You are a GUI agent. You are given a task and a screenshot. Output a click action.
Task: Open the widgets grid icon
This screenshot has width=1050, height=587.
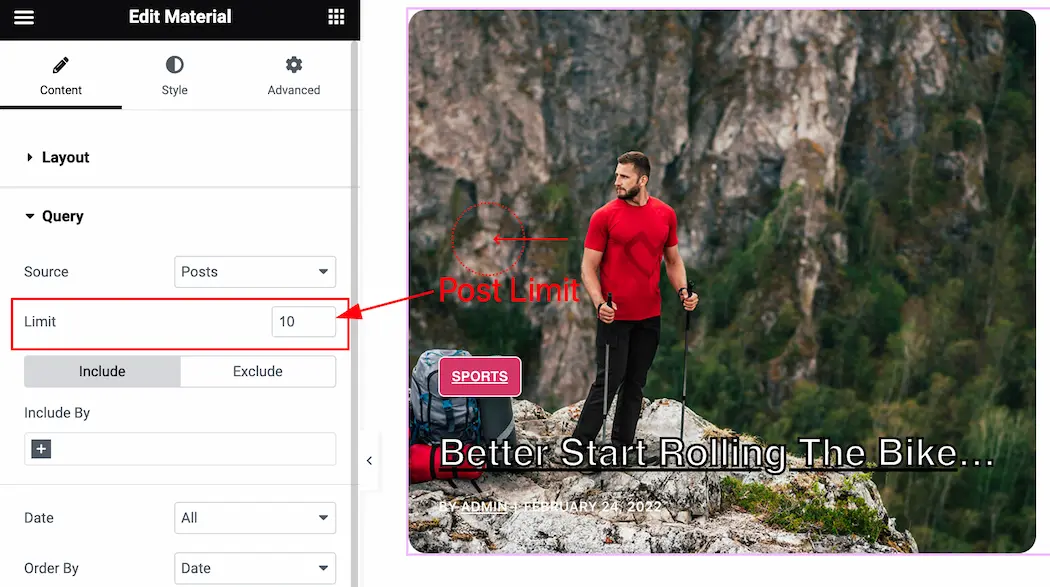pos(336,17)
